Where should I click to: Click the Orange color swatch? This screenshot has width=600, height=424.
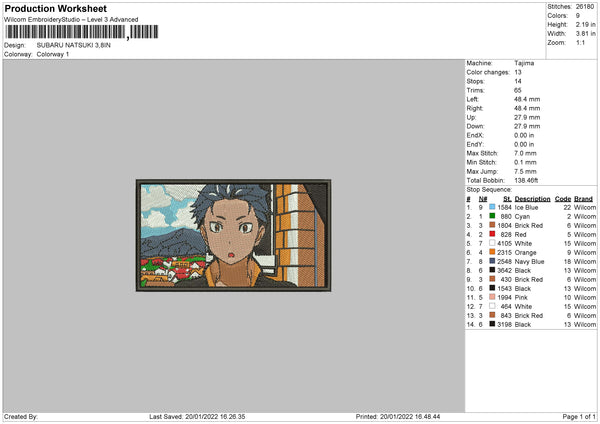click(492, 252)
